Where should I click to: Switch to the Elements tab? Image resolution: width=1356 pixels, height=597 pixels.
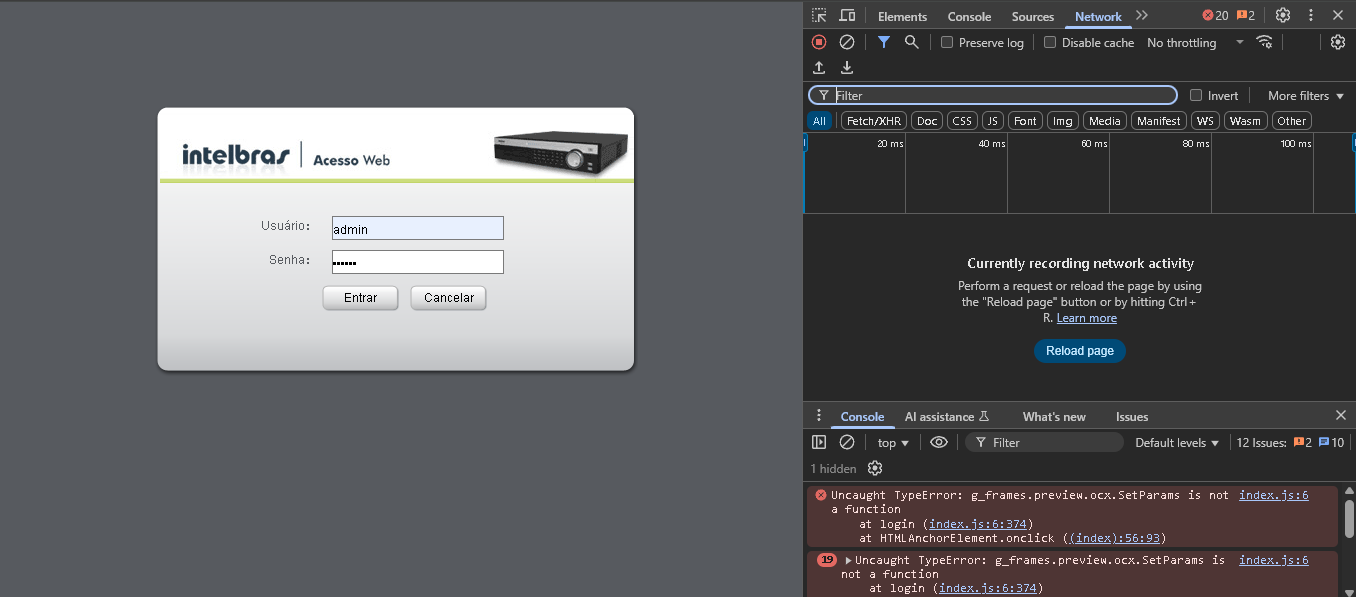point(902,16)
